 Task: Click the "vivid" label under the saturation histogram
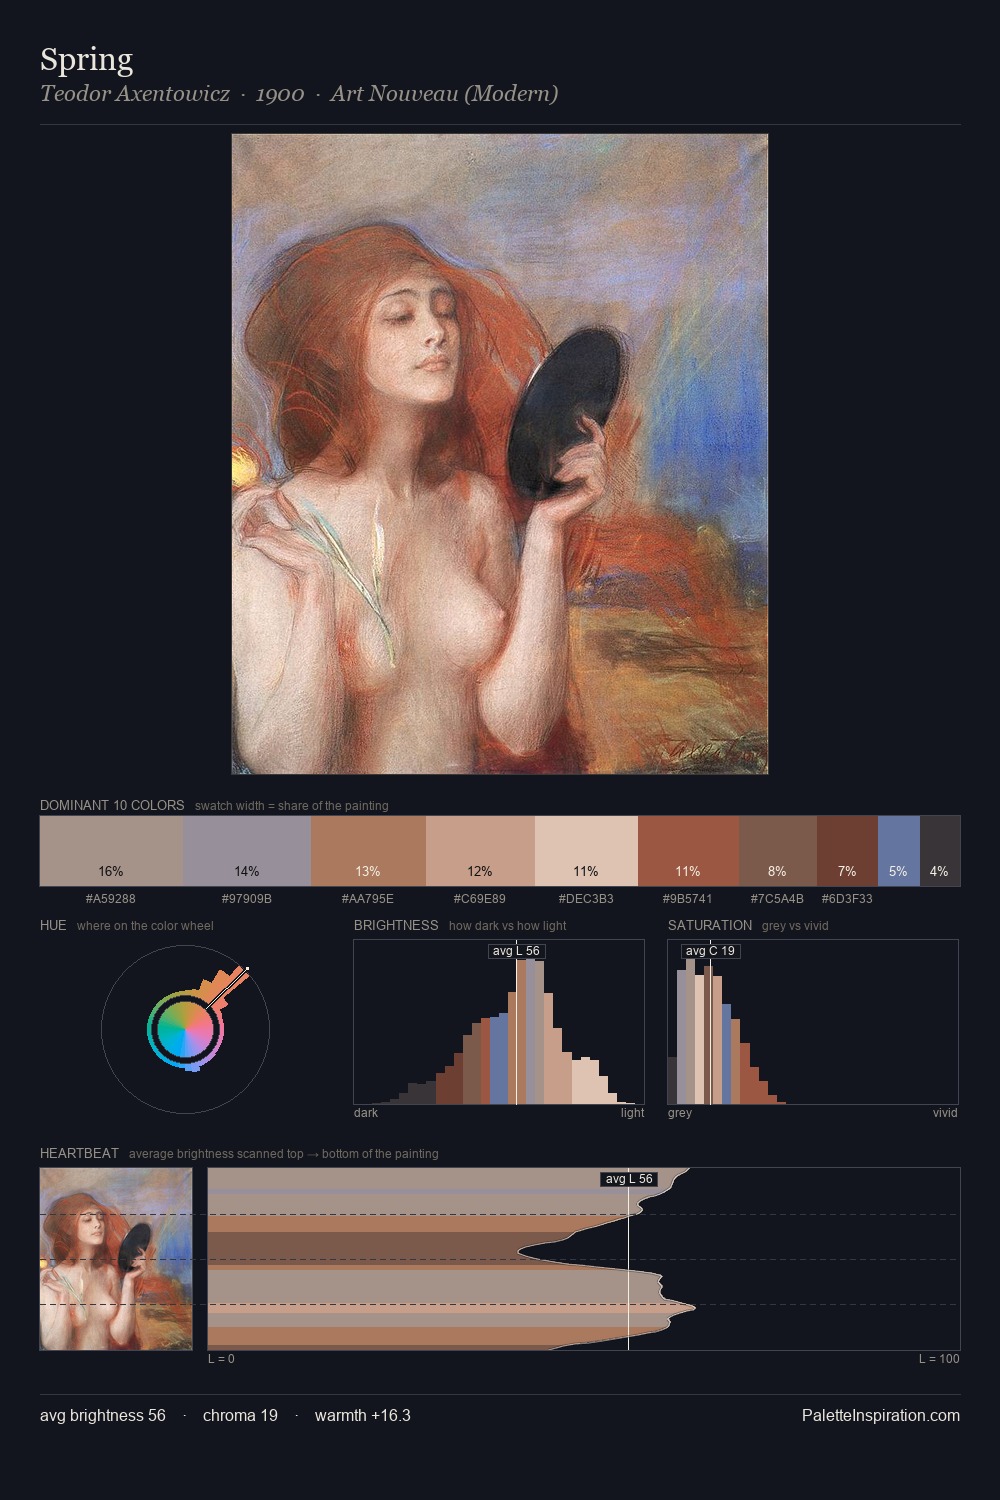pyautogui.click(x=945, y=1113)
